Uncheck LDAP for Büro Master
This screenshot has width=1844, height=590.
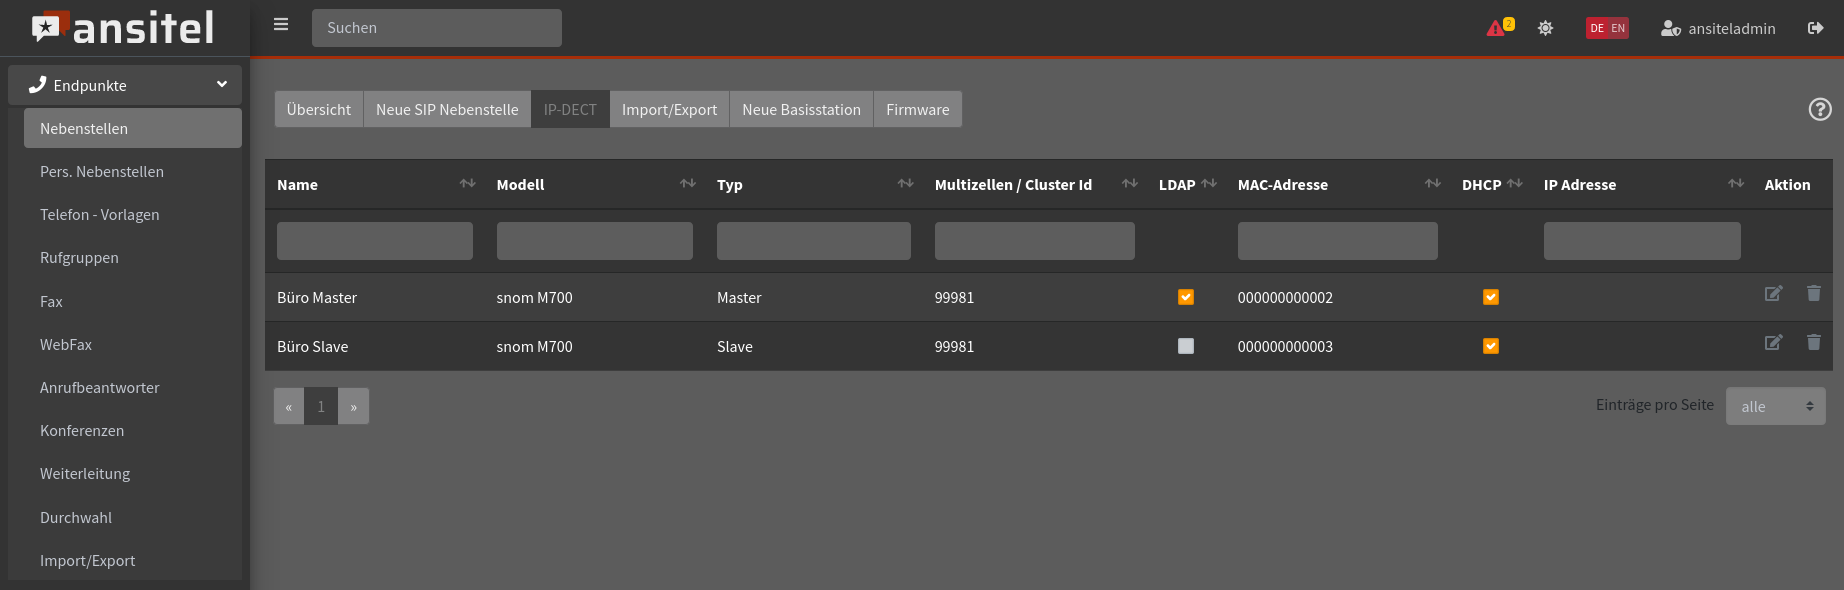point(1186,297)
